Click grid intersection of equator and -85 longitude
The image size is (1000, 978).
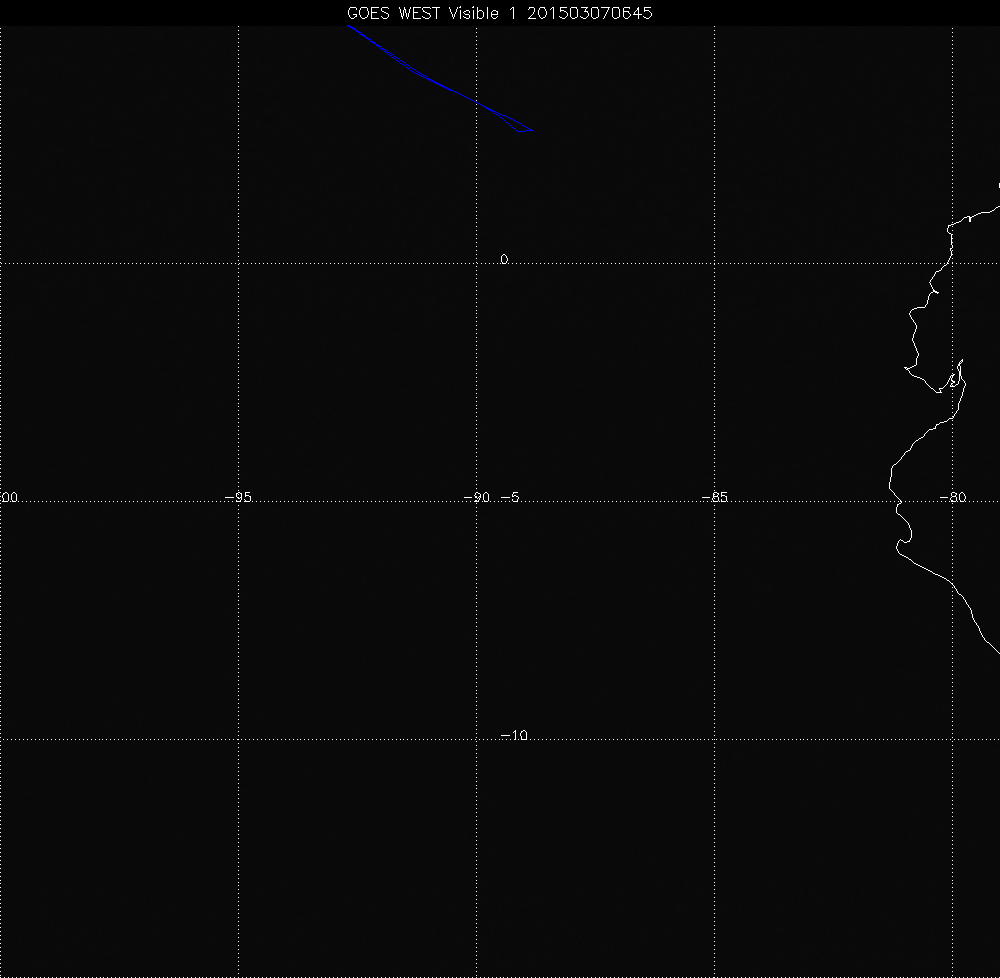point(714,263)
